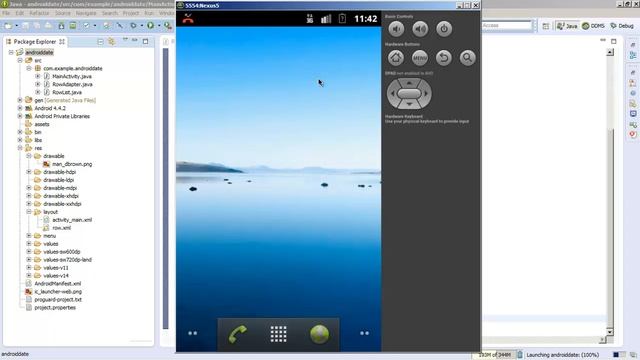
Task: Open the Android SDK Manager toolbar icon
Action: click(61, 25)
